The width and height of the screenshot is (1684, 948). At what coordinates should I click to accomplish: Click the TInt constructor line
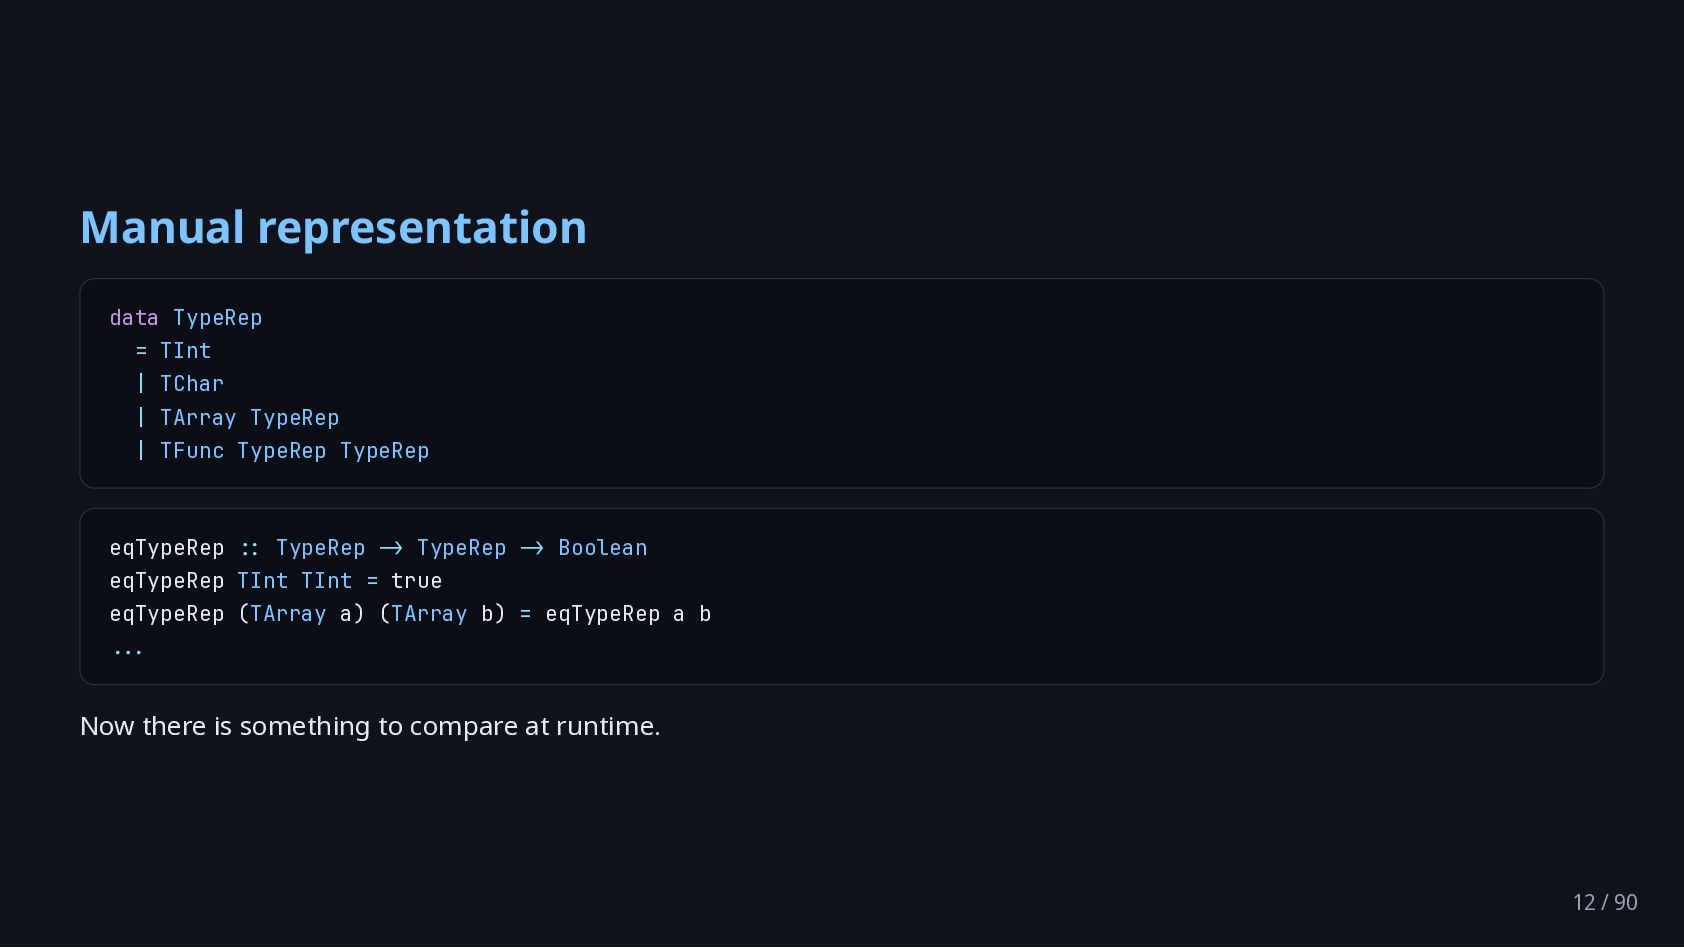[x=173, y=351]
